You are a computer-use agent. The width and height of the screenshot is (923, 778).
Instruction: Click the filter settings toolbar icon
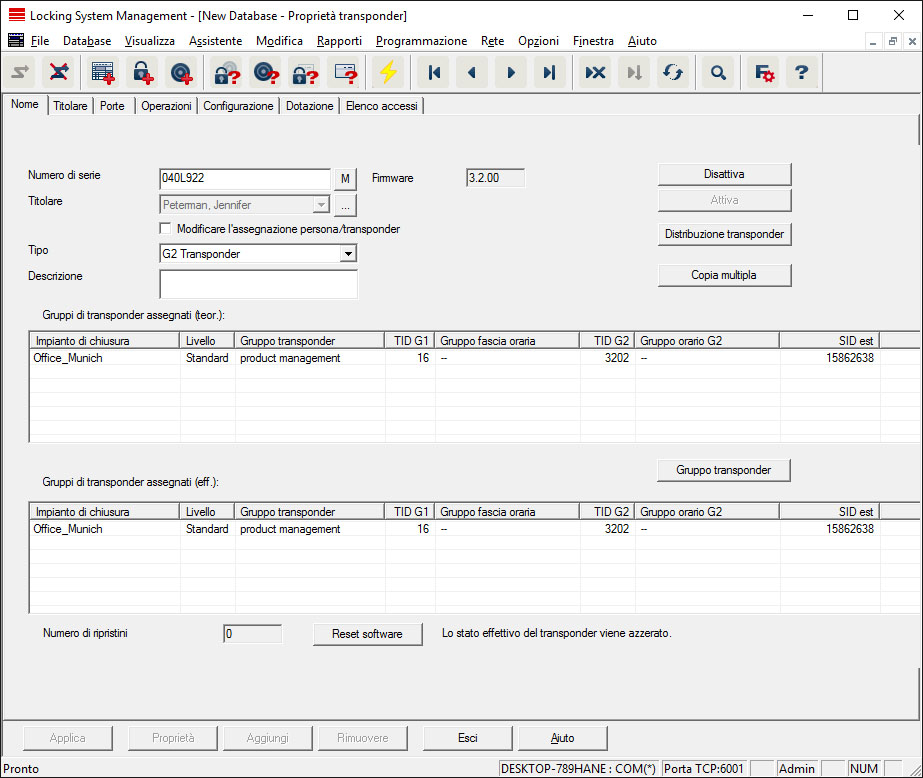[764, 73]
